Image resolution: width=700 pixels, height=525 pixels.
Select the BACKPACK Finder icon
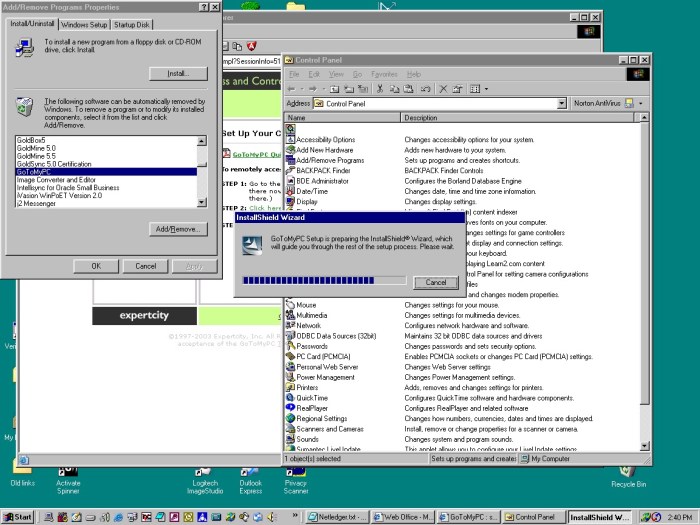[291, 170]
